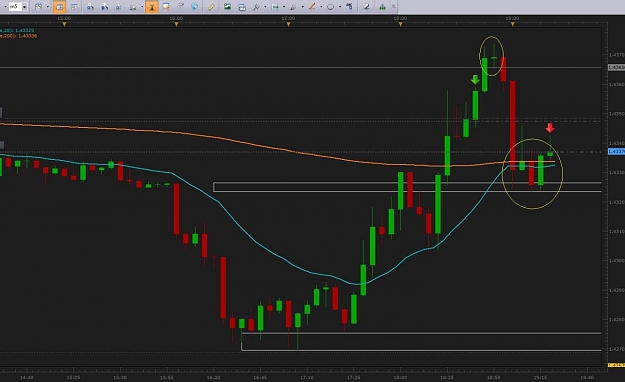The image size is (625, 382).
Task: Click the 18:00 session marker triangle
Action: pyautogui.click(x=401, y=25)
